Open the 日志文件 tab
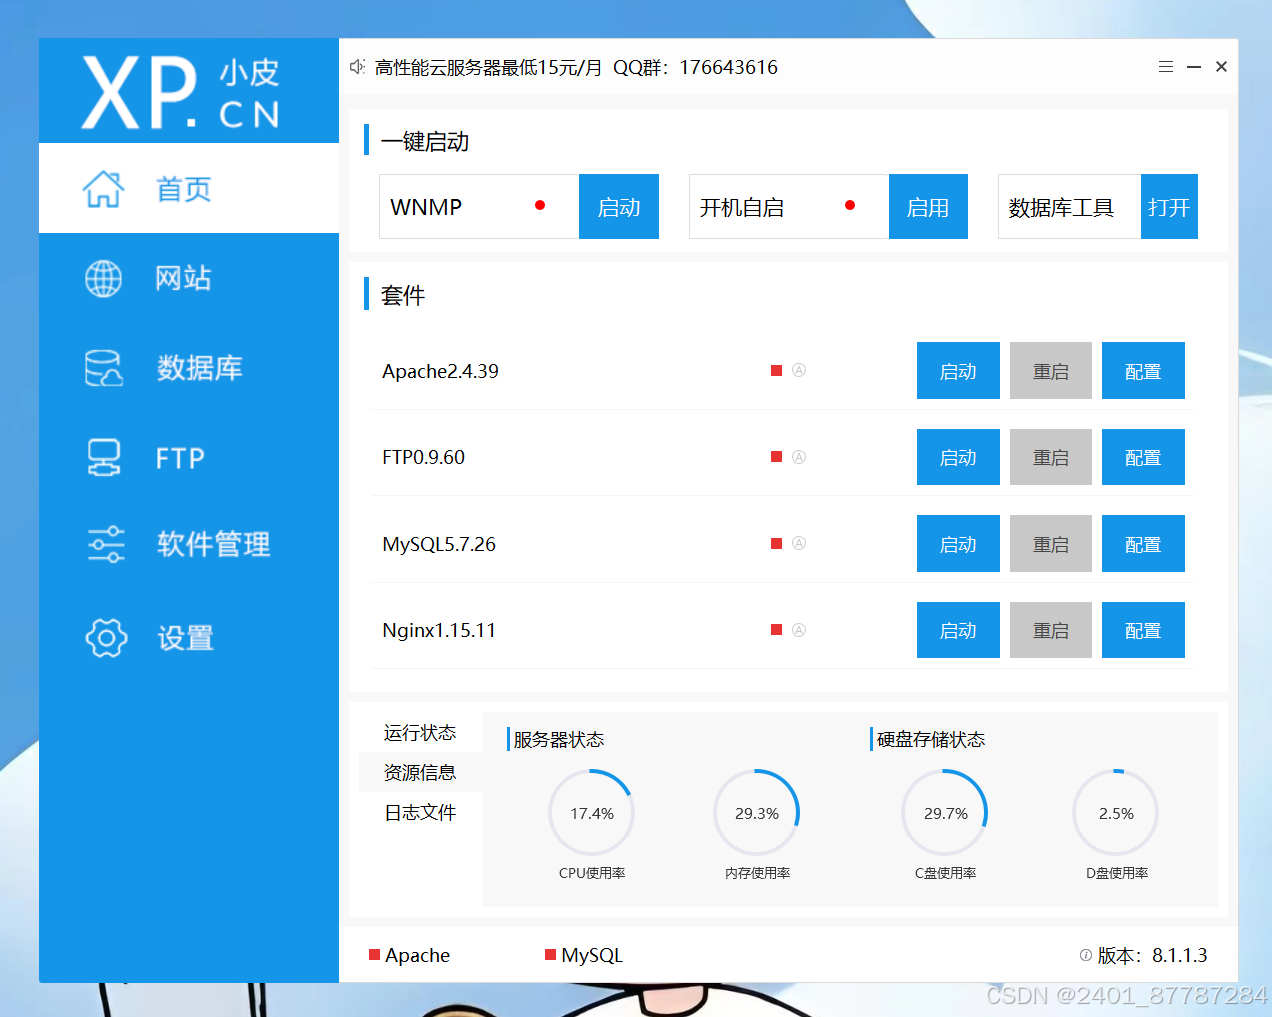This screenshot has height=1017, width=1272. [x=420, y=812]
